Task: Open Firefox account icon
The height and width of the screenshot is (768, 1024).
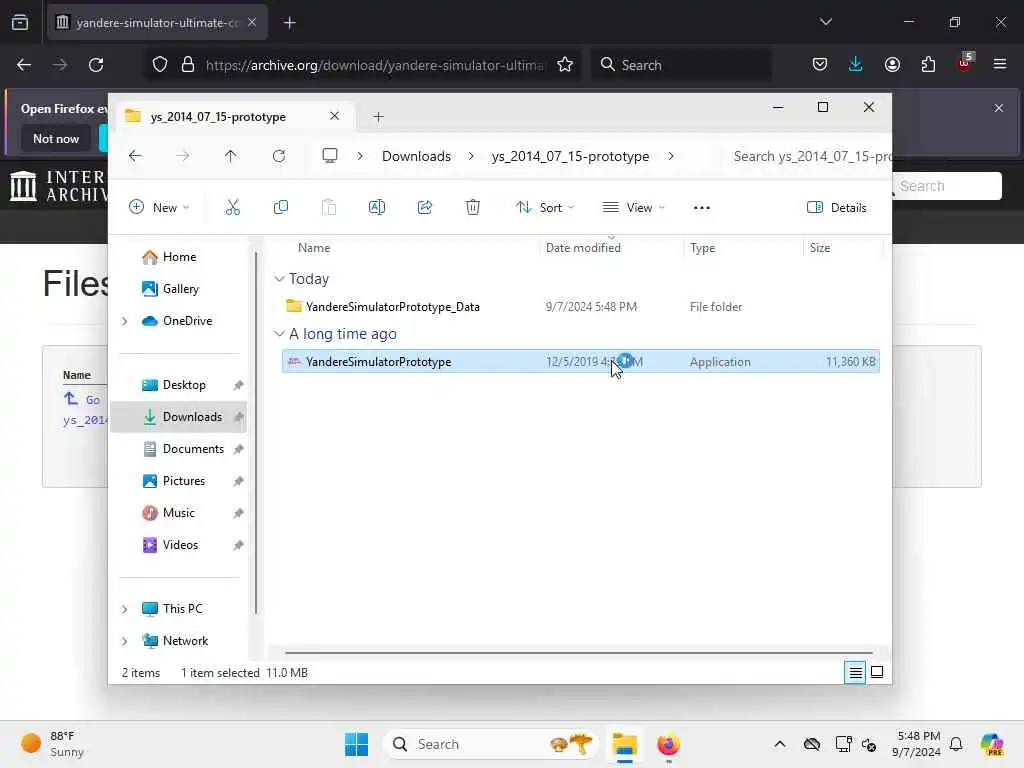Action: click(x=892, y=65)
